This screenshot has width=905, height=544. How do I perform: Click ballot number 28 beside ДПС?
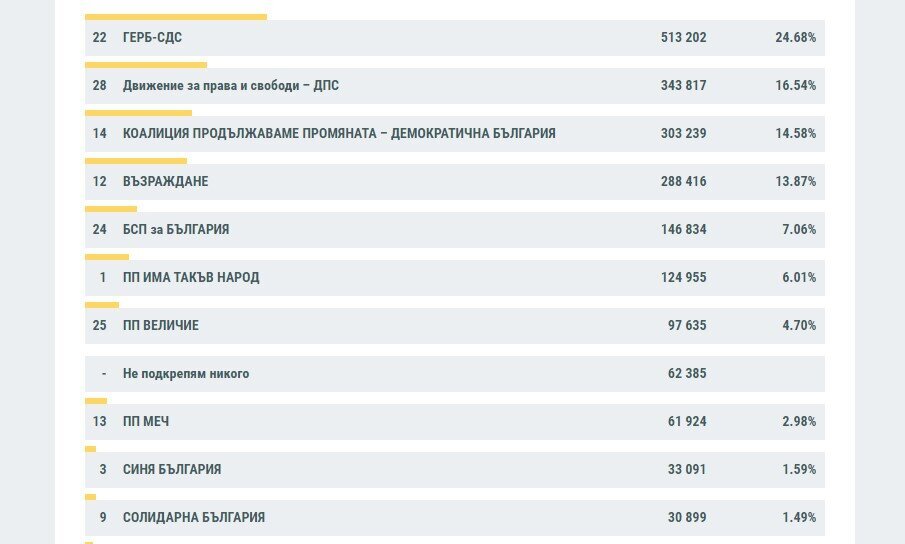tap(99, 85)
